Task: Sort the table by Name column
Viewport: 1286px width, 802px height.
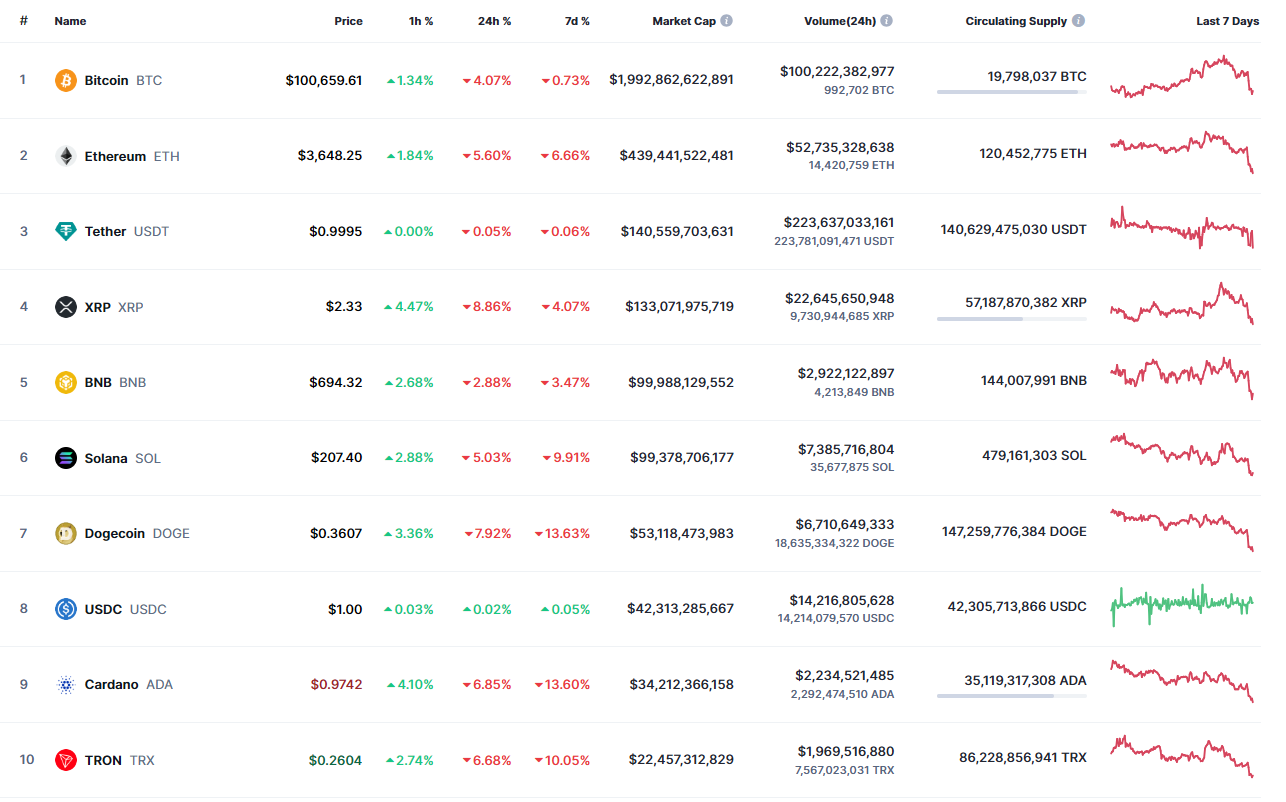Action: [70, 21]
